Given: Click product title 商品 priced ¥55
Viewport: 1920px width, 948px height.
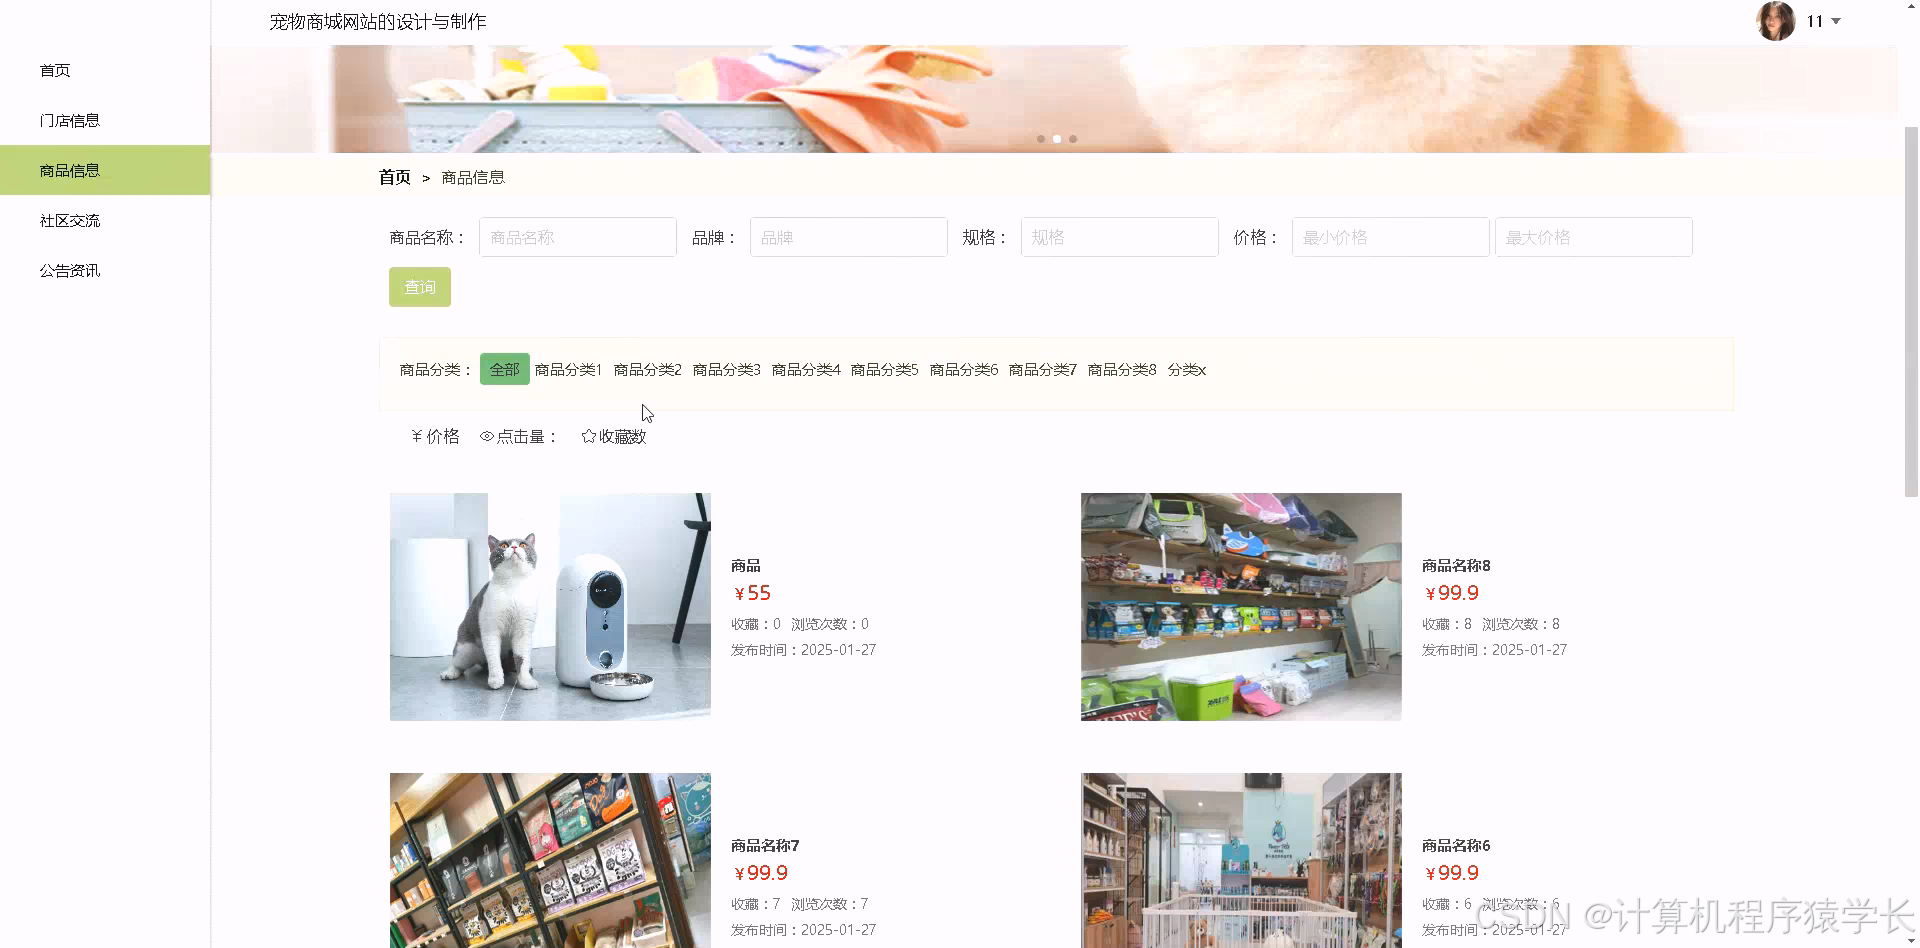Looking at the screenshot, I should click(746, 565).
